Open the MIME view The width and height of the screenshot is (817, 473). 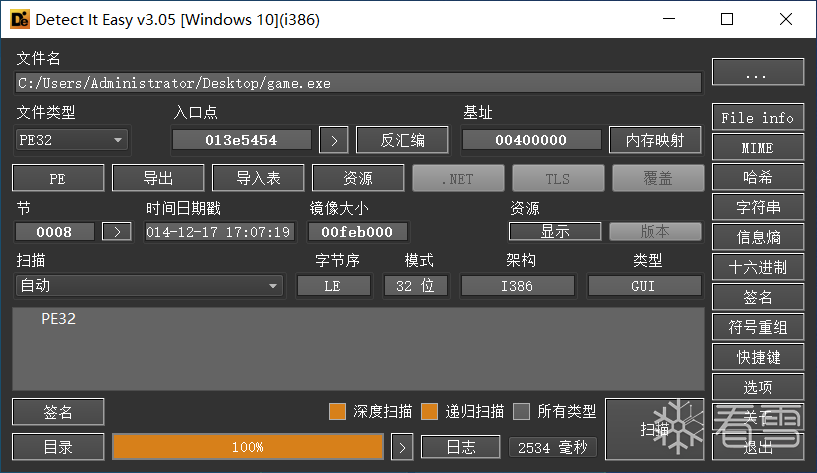click(x=758, y=147)
